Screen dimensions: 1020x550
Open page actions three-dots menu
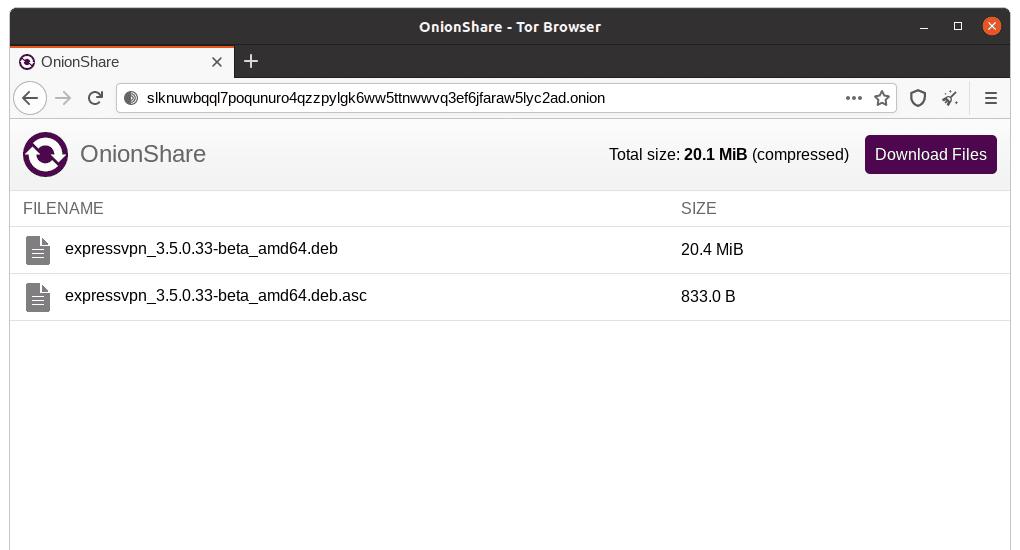point(853,98)
